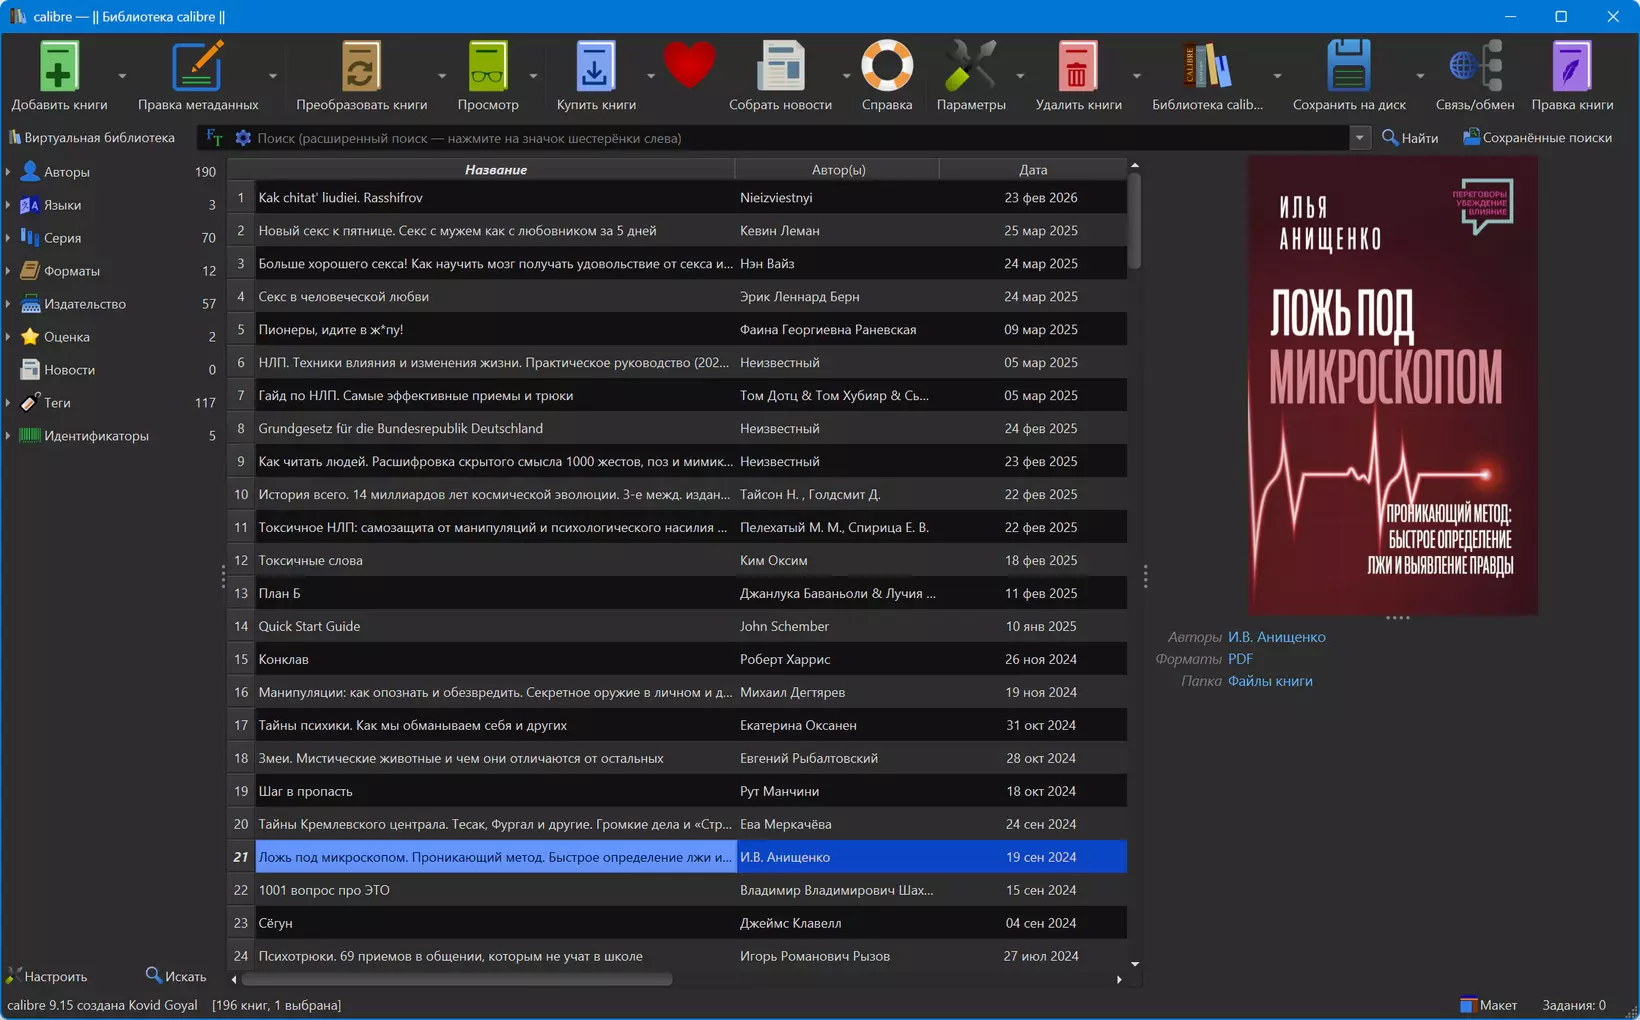Select book row 1001 вопрос про ЭТО
Screen dimensions: 1640x1020
coord(677,890)
